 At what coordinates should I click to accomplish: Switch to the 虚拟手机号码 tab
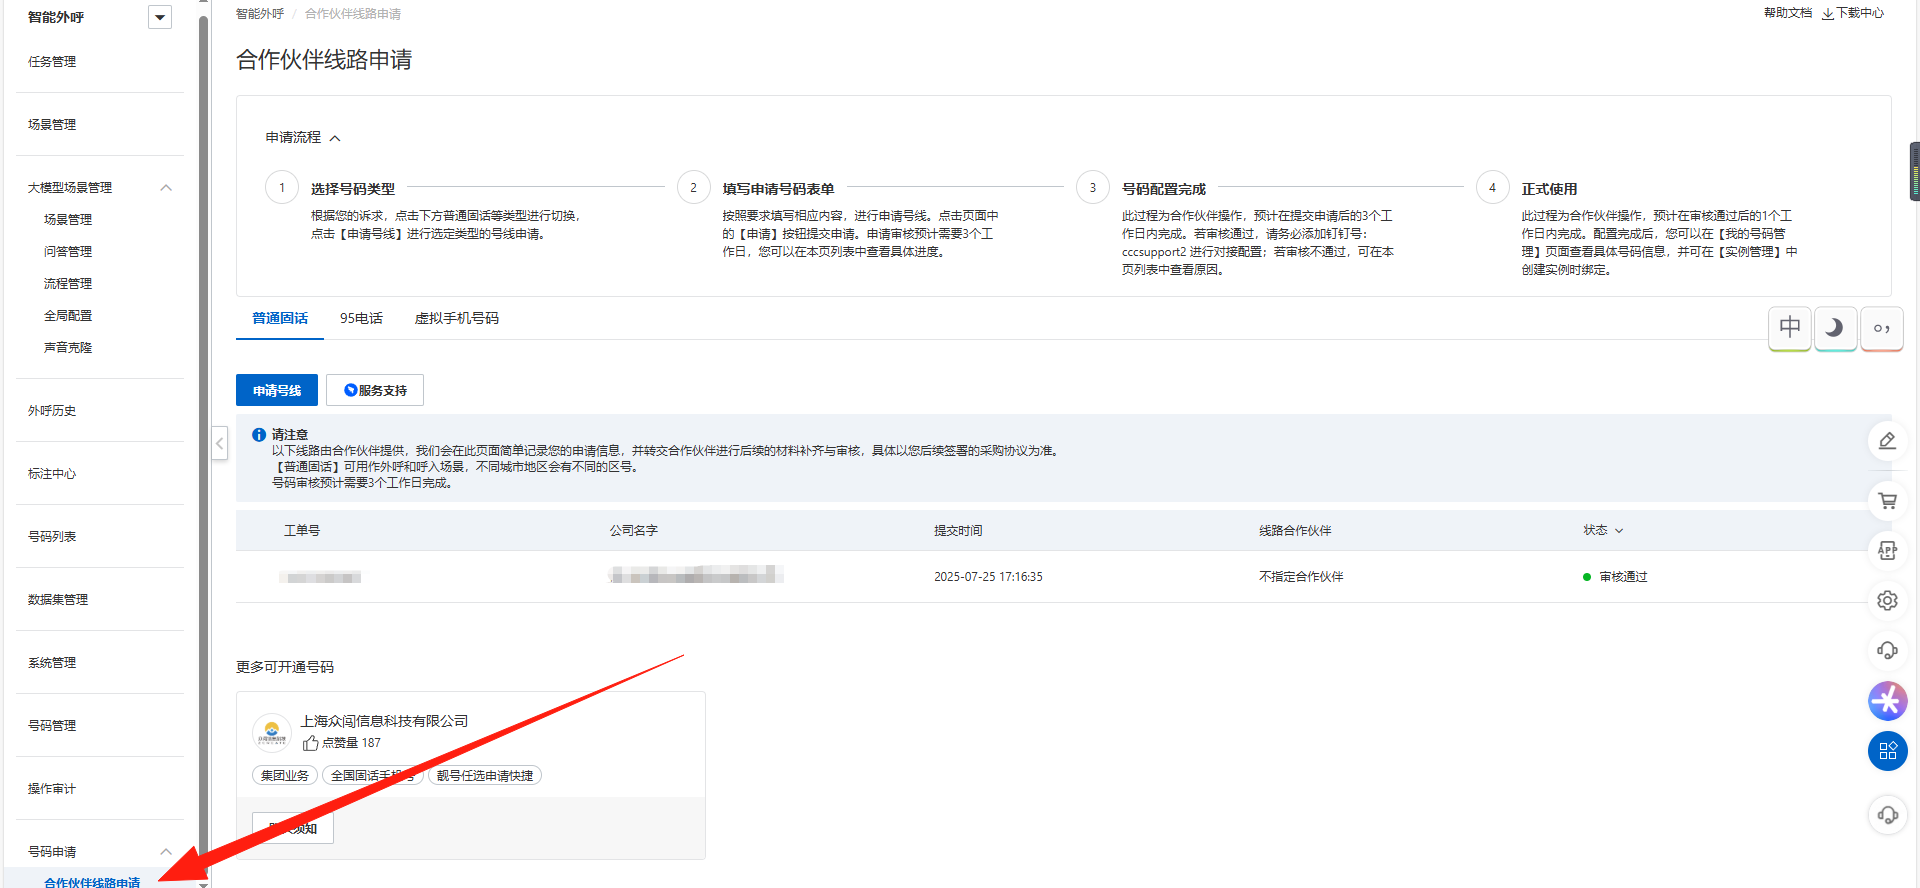click(x=457, y=318)
